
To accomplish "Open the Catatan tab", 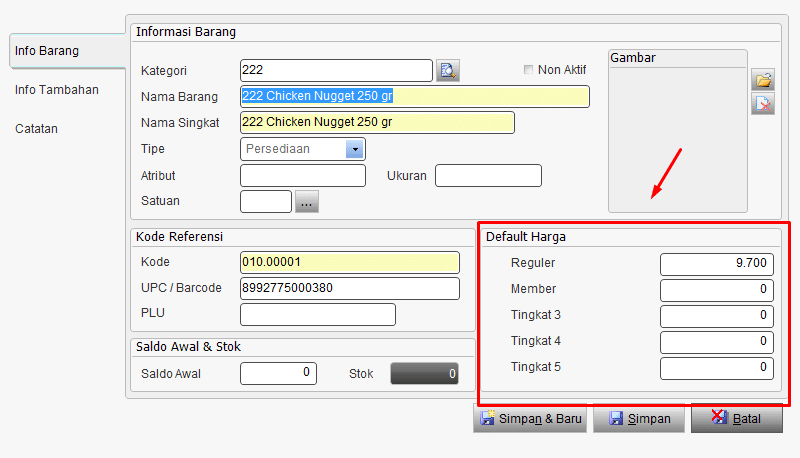I will point(36,129).
